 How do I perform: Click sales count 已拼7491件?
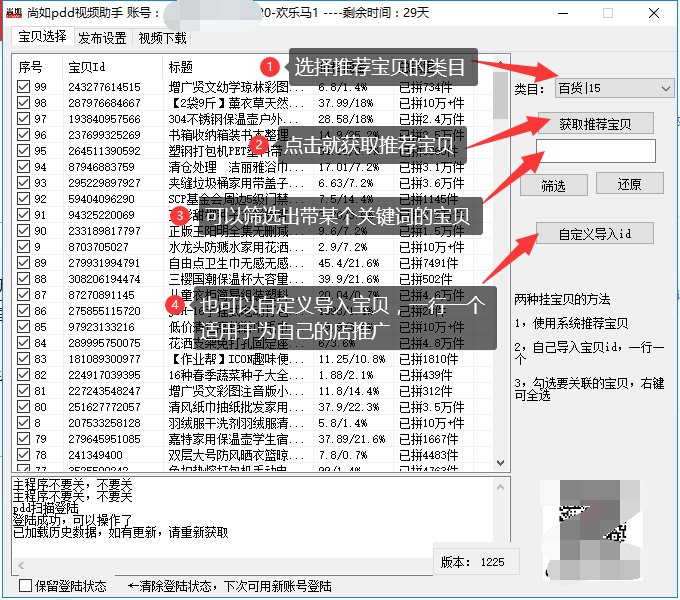tap(428, 263)
